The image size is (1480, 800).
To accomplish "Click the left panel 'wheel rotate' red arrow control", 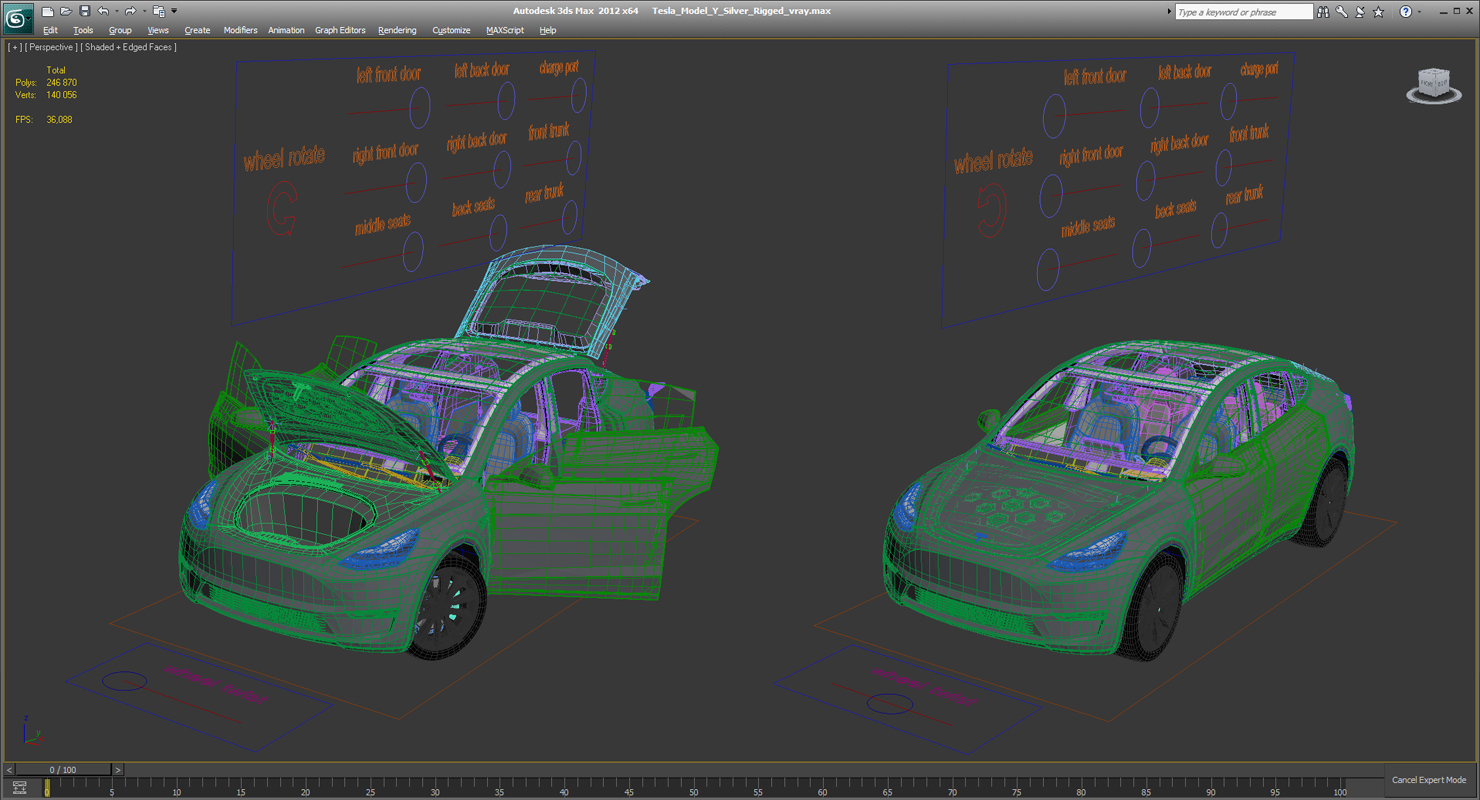I will click(x=282, y=209).
